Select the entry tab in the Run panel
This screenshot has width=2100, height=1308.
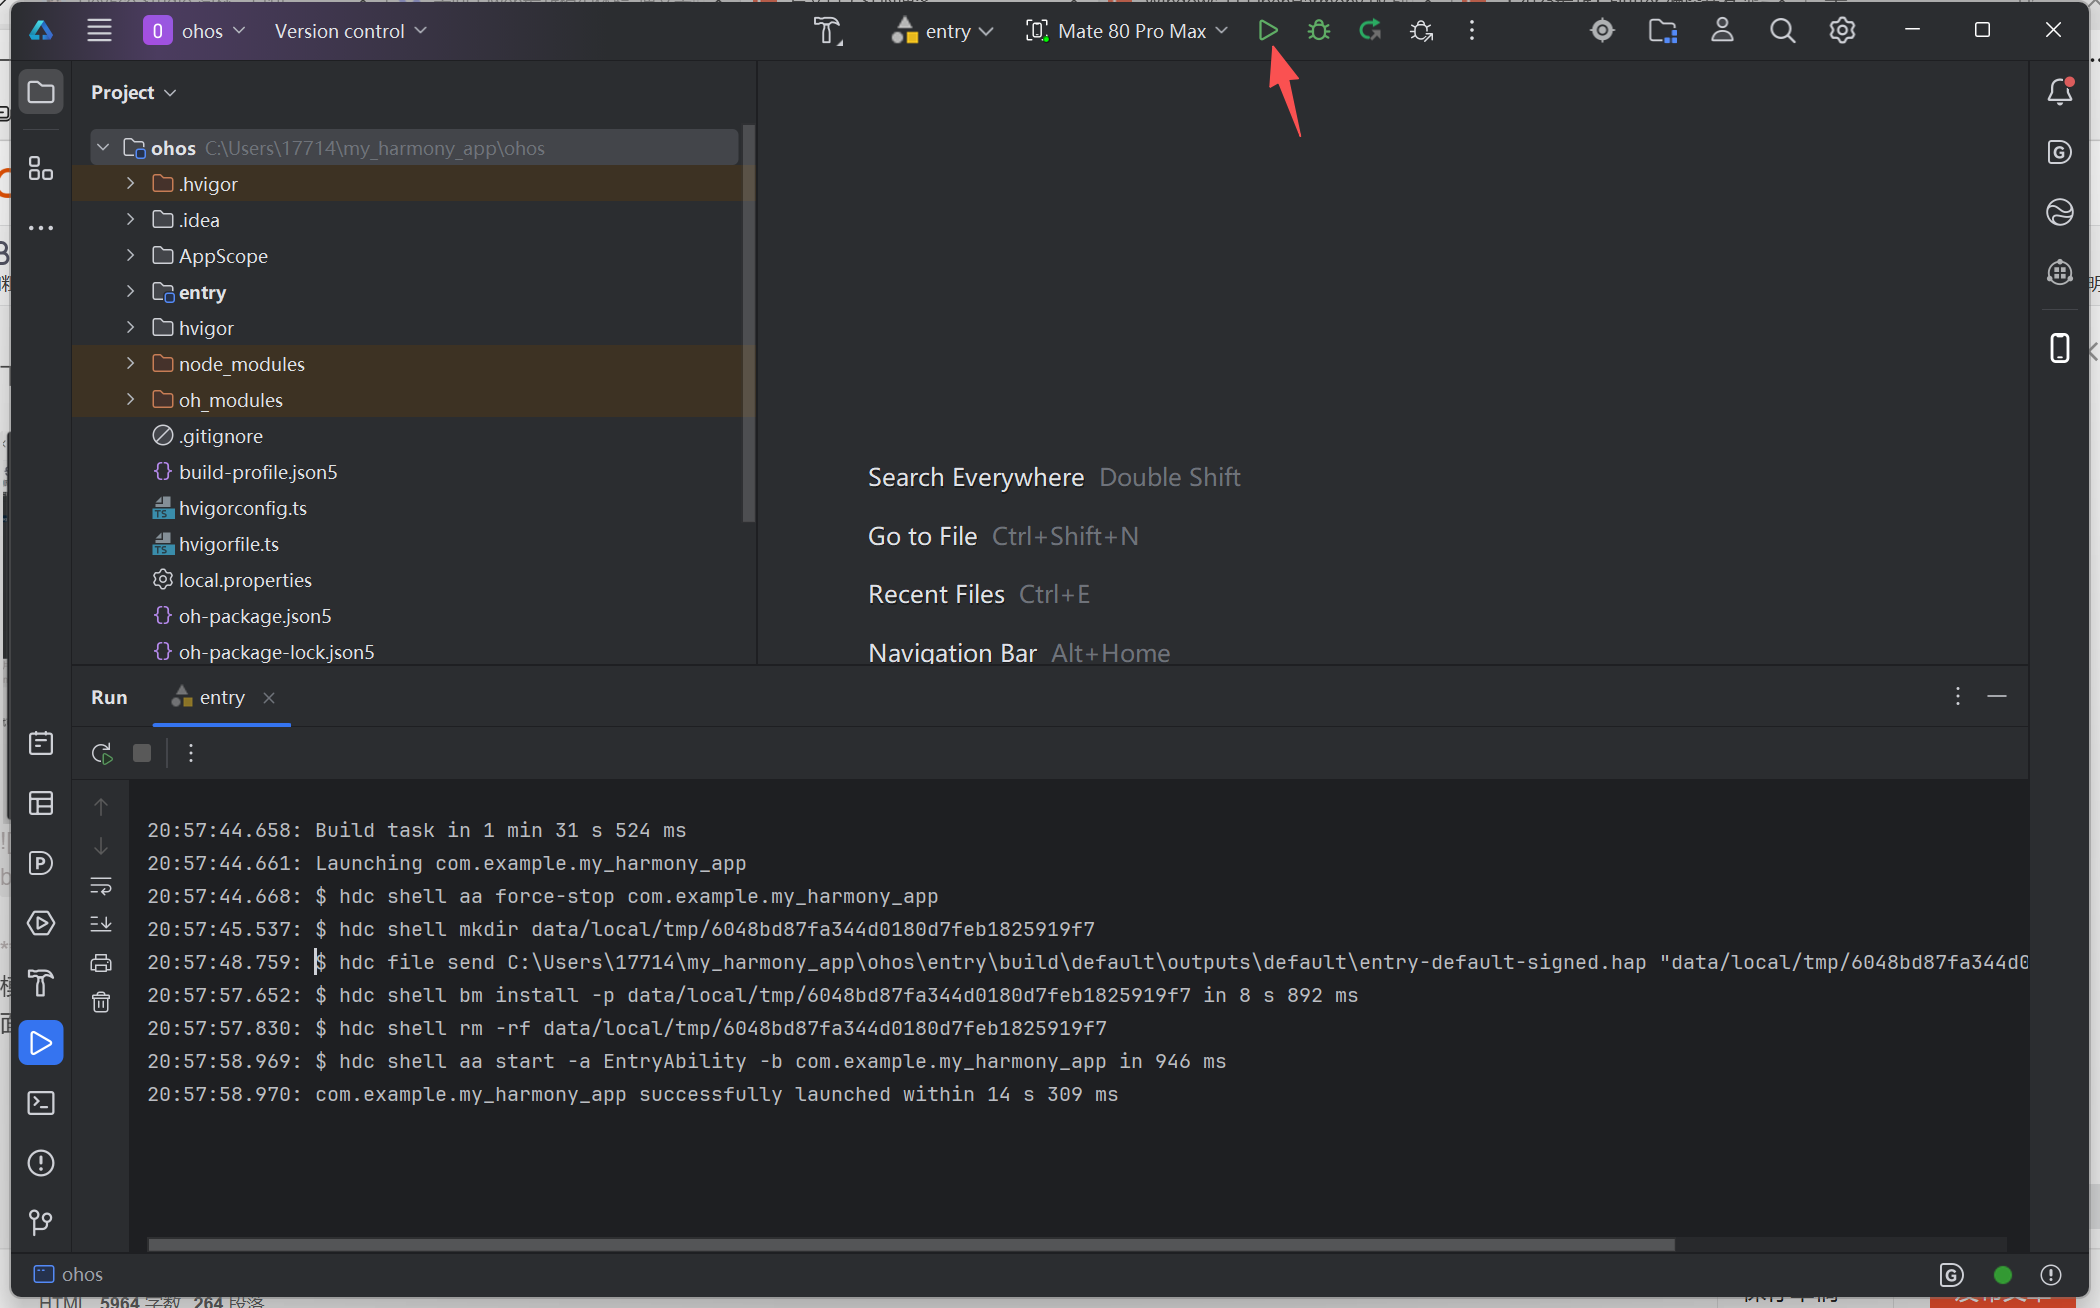(x=221, y=698)
